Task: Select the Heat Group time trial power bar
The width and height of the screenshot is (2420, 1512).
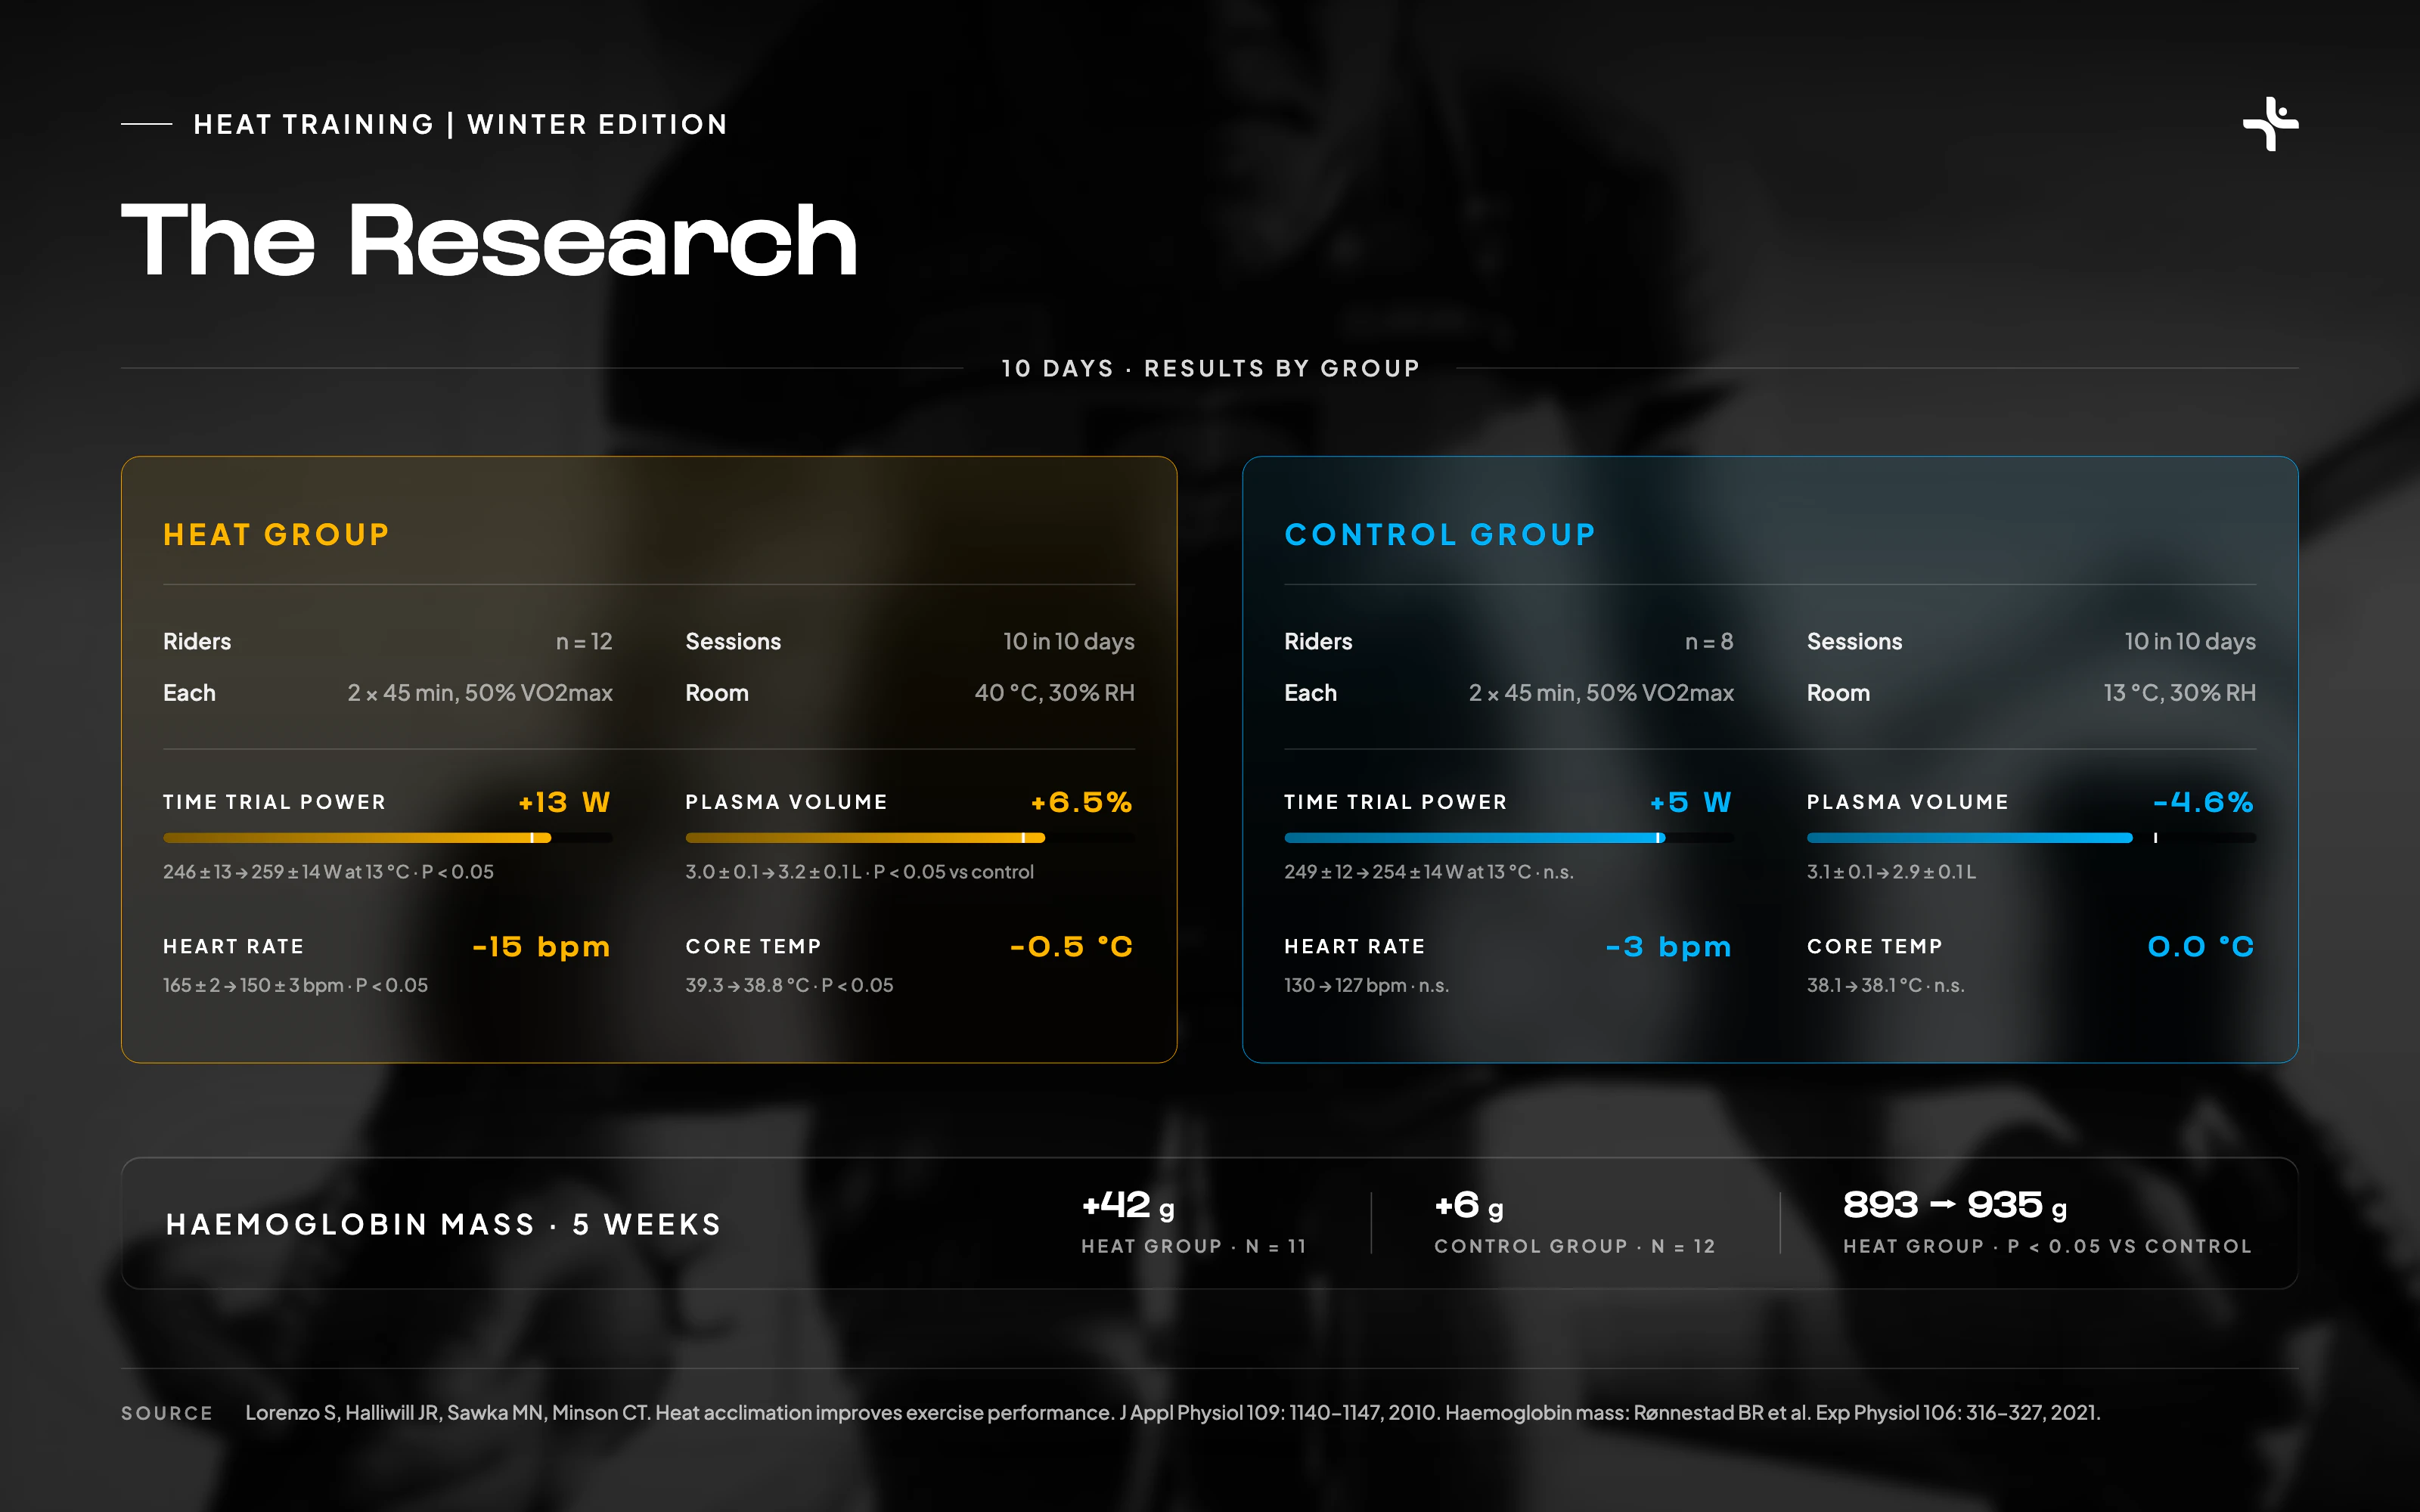Action: tap(388, 838)
